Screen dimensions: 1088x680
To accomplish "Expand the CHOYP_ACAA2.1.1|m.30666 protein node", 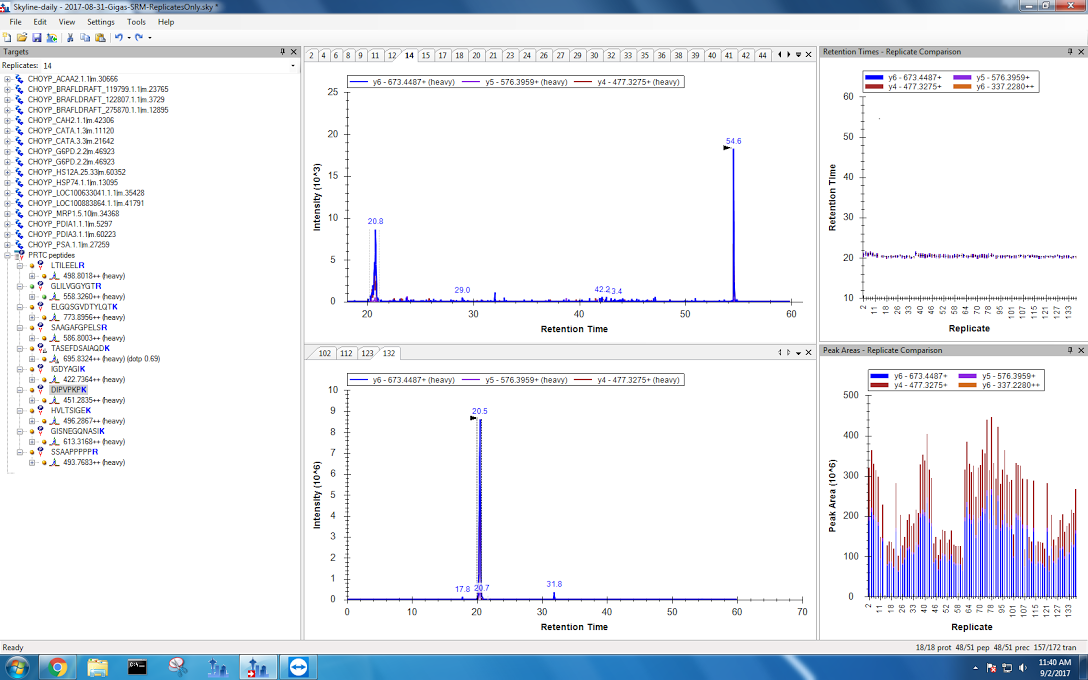I will pyautogui.click(x=8, y=79).
